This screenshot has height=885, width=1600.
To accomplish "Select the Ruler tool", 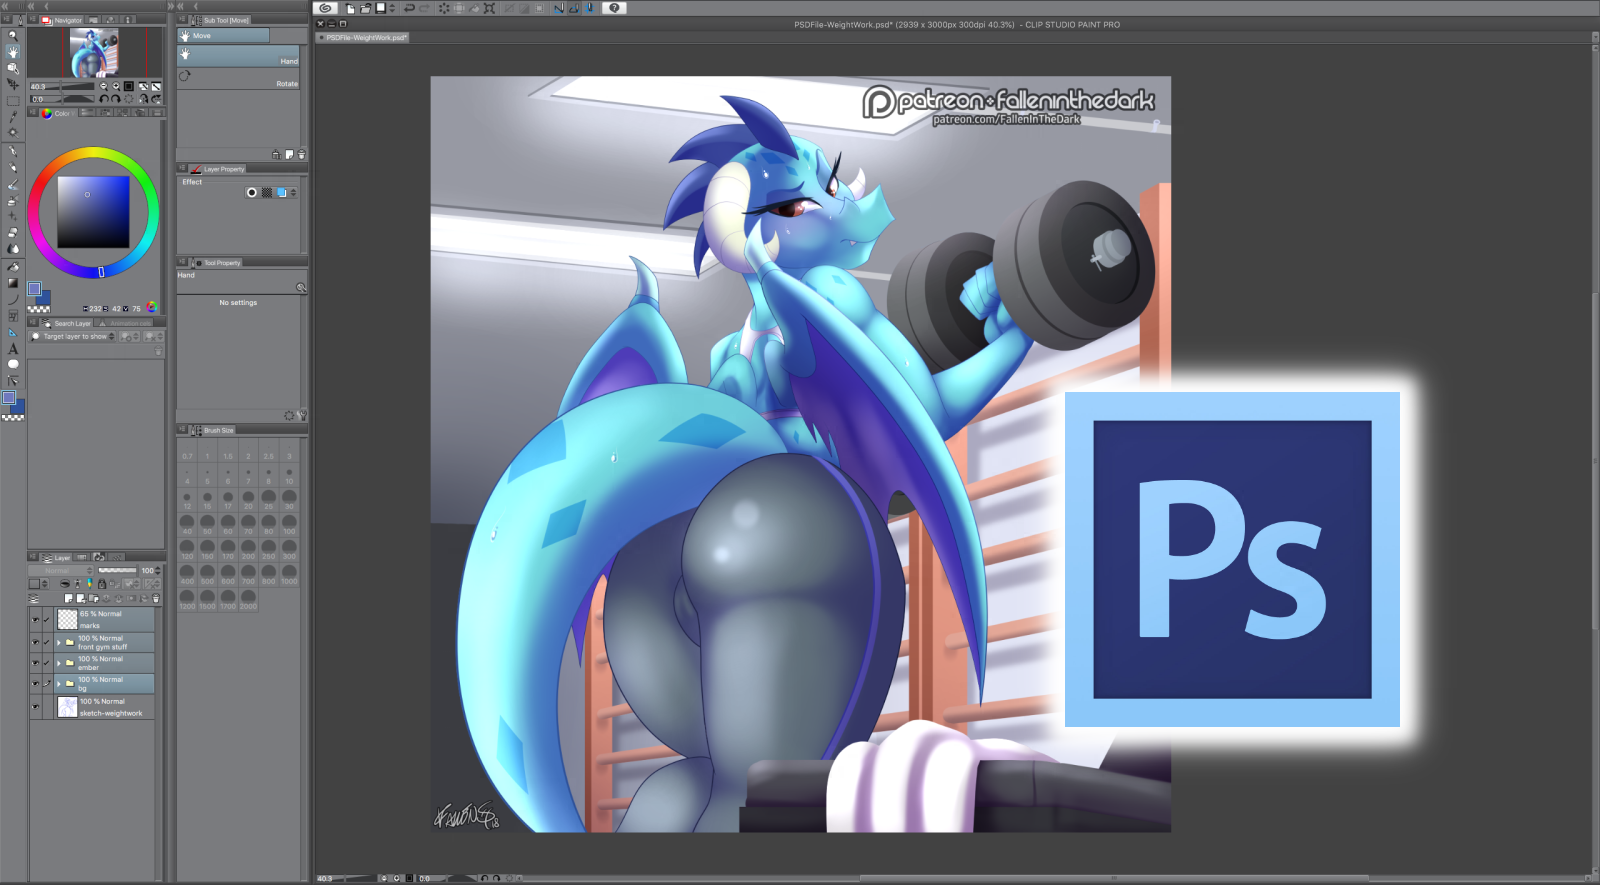I will point(13,332).
